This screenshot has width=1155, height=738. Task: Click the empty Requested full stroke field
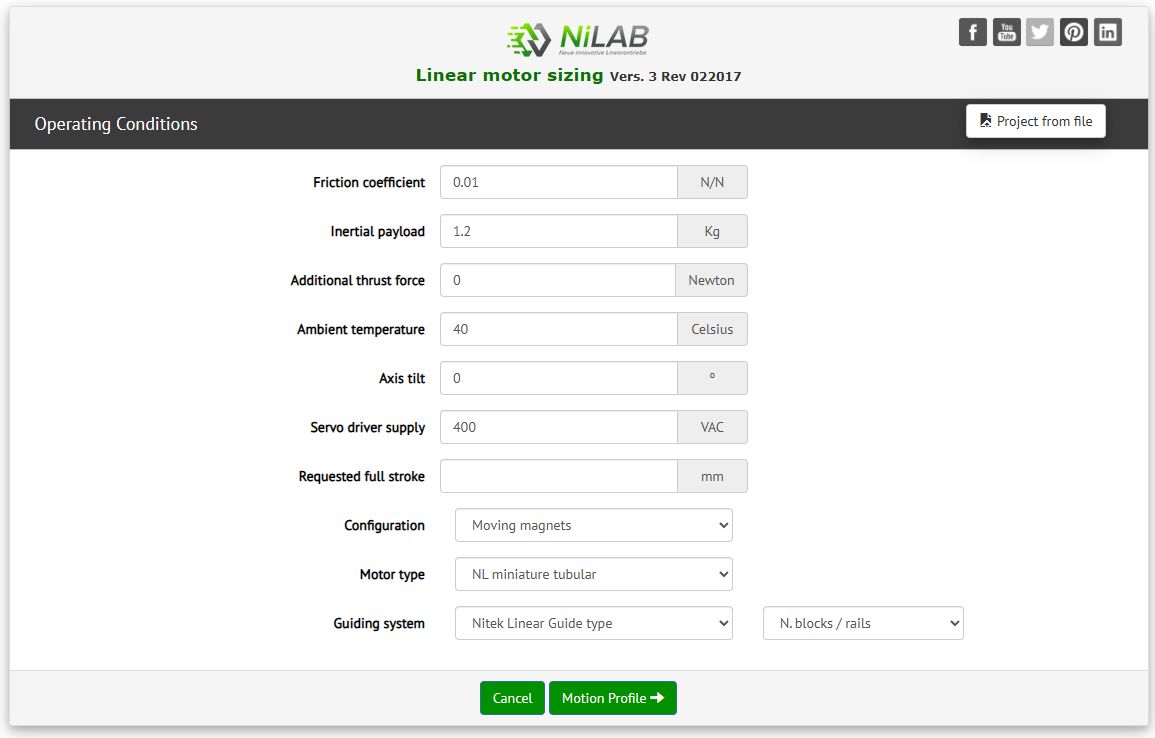pos(558,476)
